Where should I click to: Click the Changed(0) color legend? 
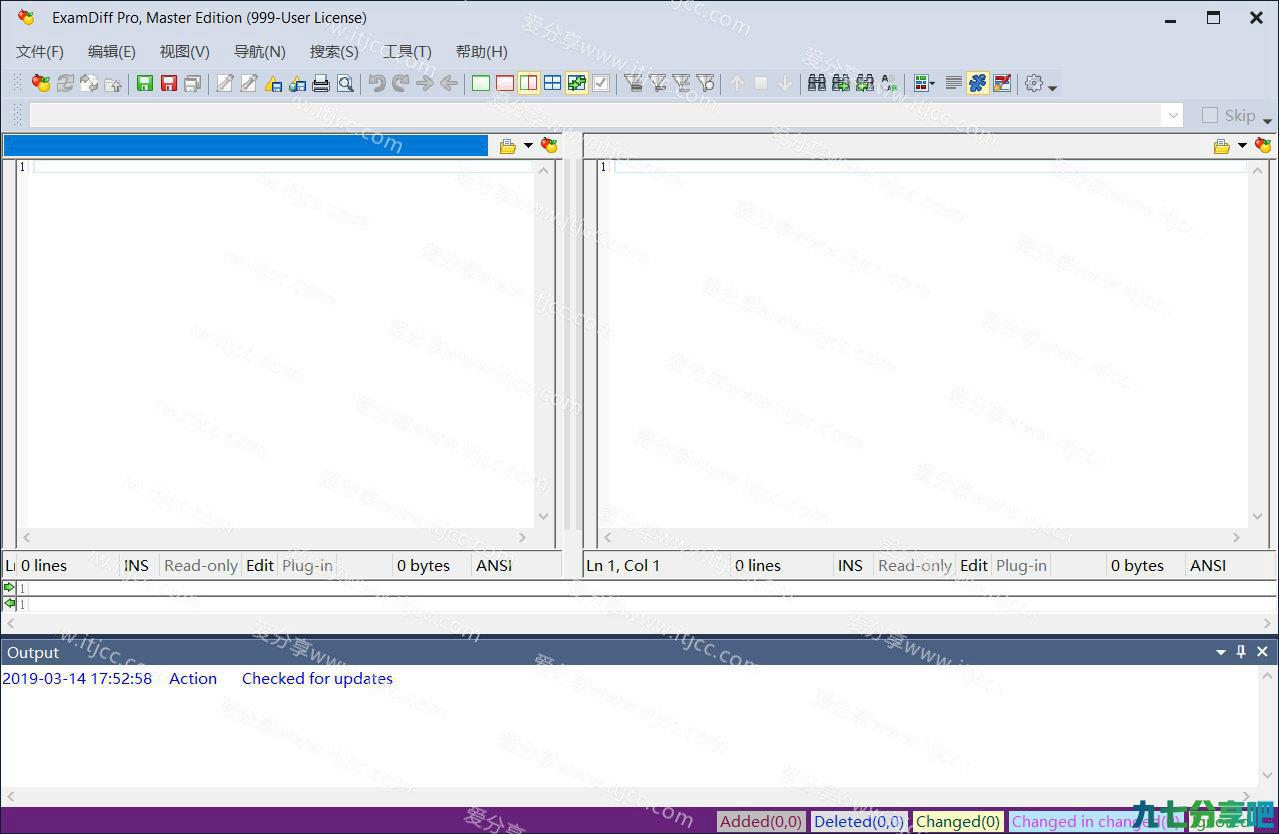[958, 821]
